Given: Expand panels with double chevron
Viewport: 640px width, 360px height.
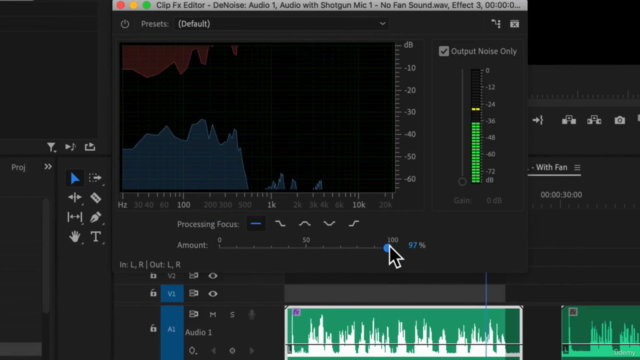Looking at the screenshot, I should pos(48,167).
